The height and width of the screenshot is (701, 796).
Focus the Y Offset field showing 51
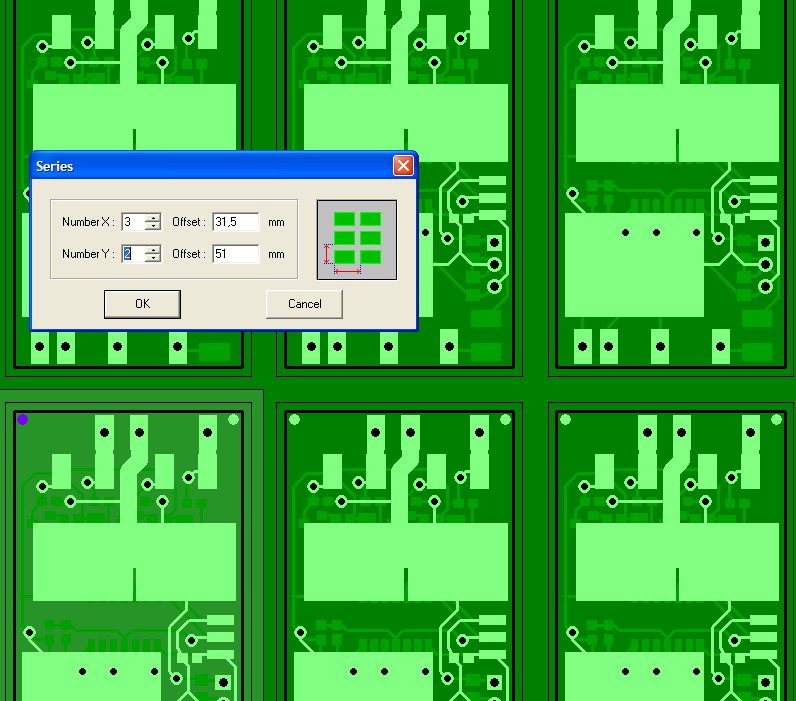coord(236,254)
